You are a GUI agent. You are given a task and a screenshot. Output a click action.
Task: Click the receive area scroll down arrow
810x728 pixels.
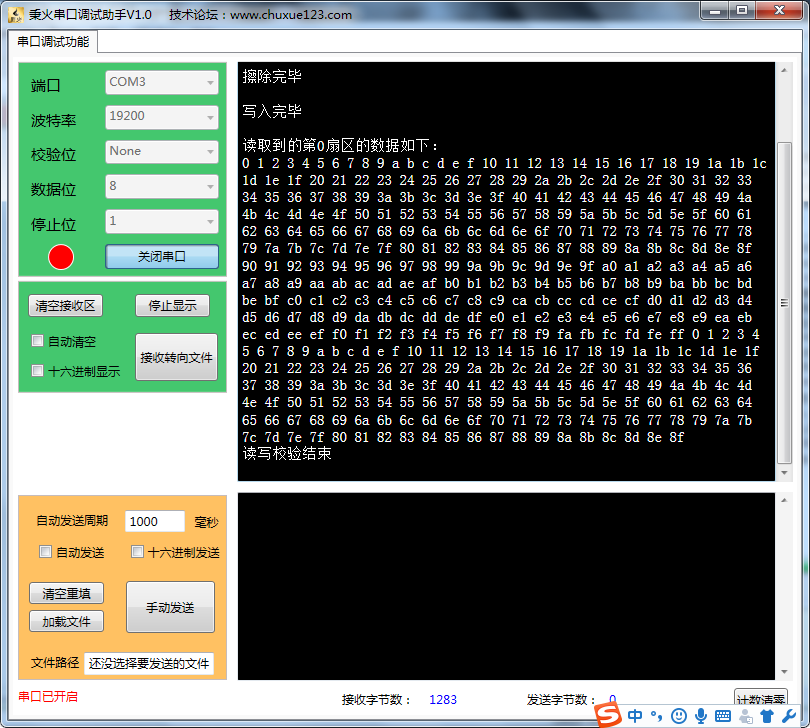click(784, 473)
